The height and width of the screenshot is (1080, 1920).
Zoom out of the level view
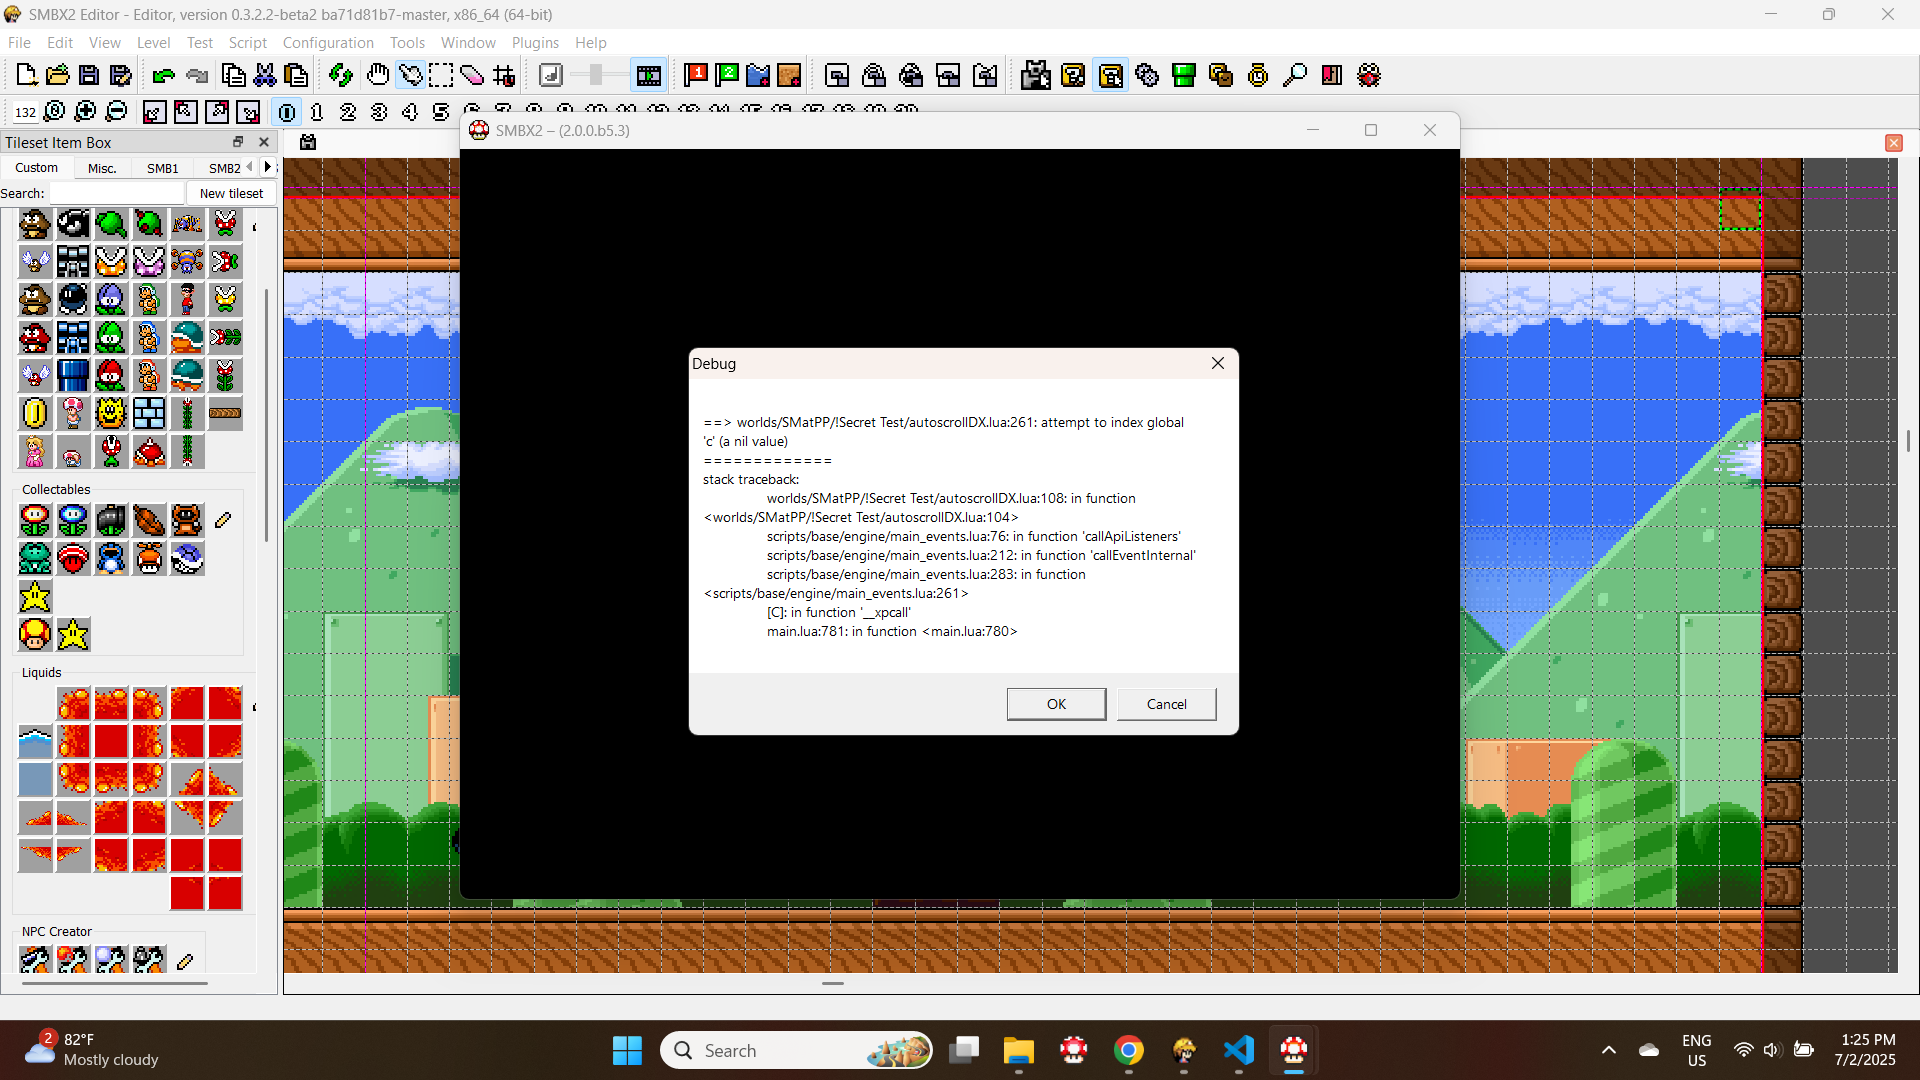[x=116, y=111]
